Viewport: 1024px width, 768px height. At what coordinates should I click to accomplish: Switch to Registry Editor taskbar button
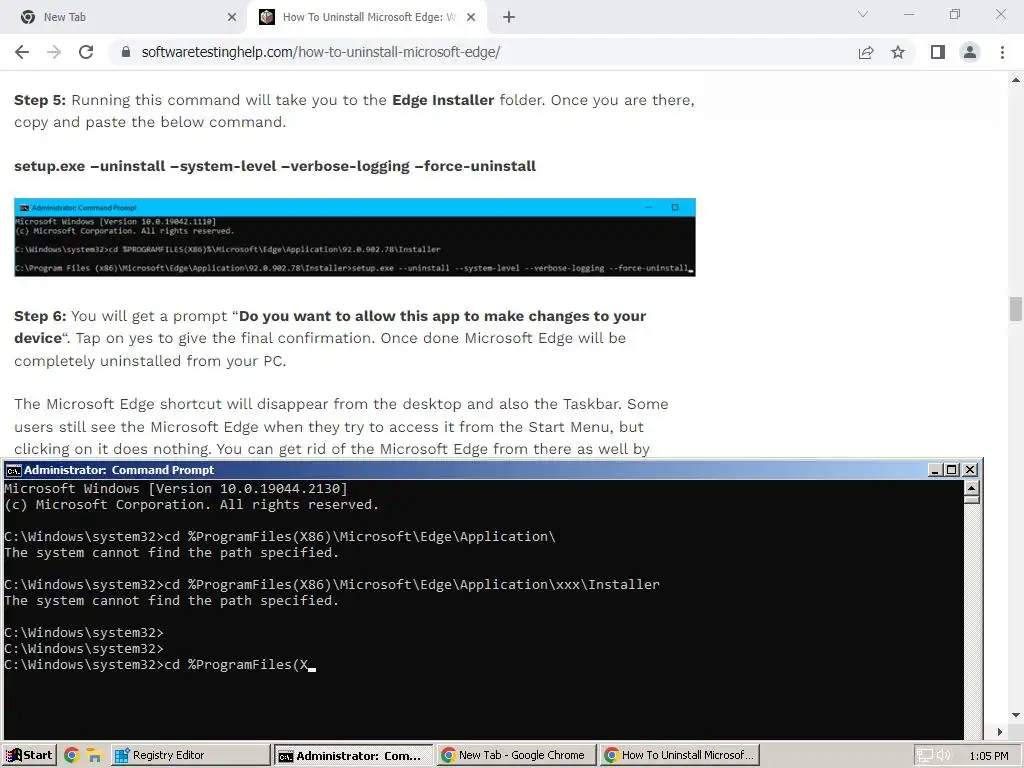pos(190,755)
